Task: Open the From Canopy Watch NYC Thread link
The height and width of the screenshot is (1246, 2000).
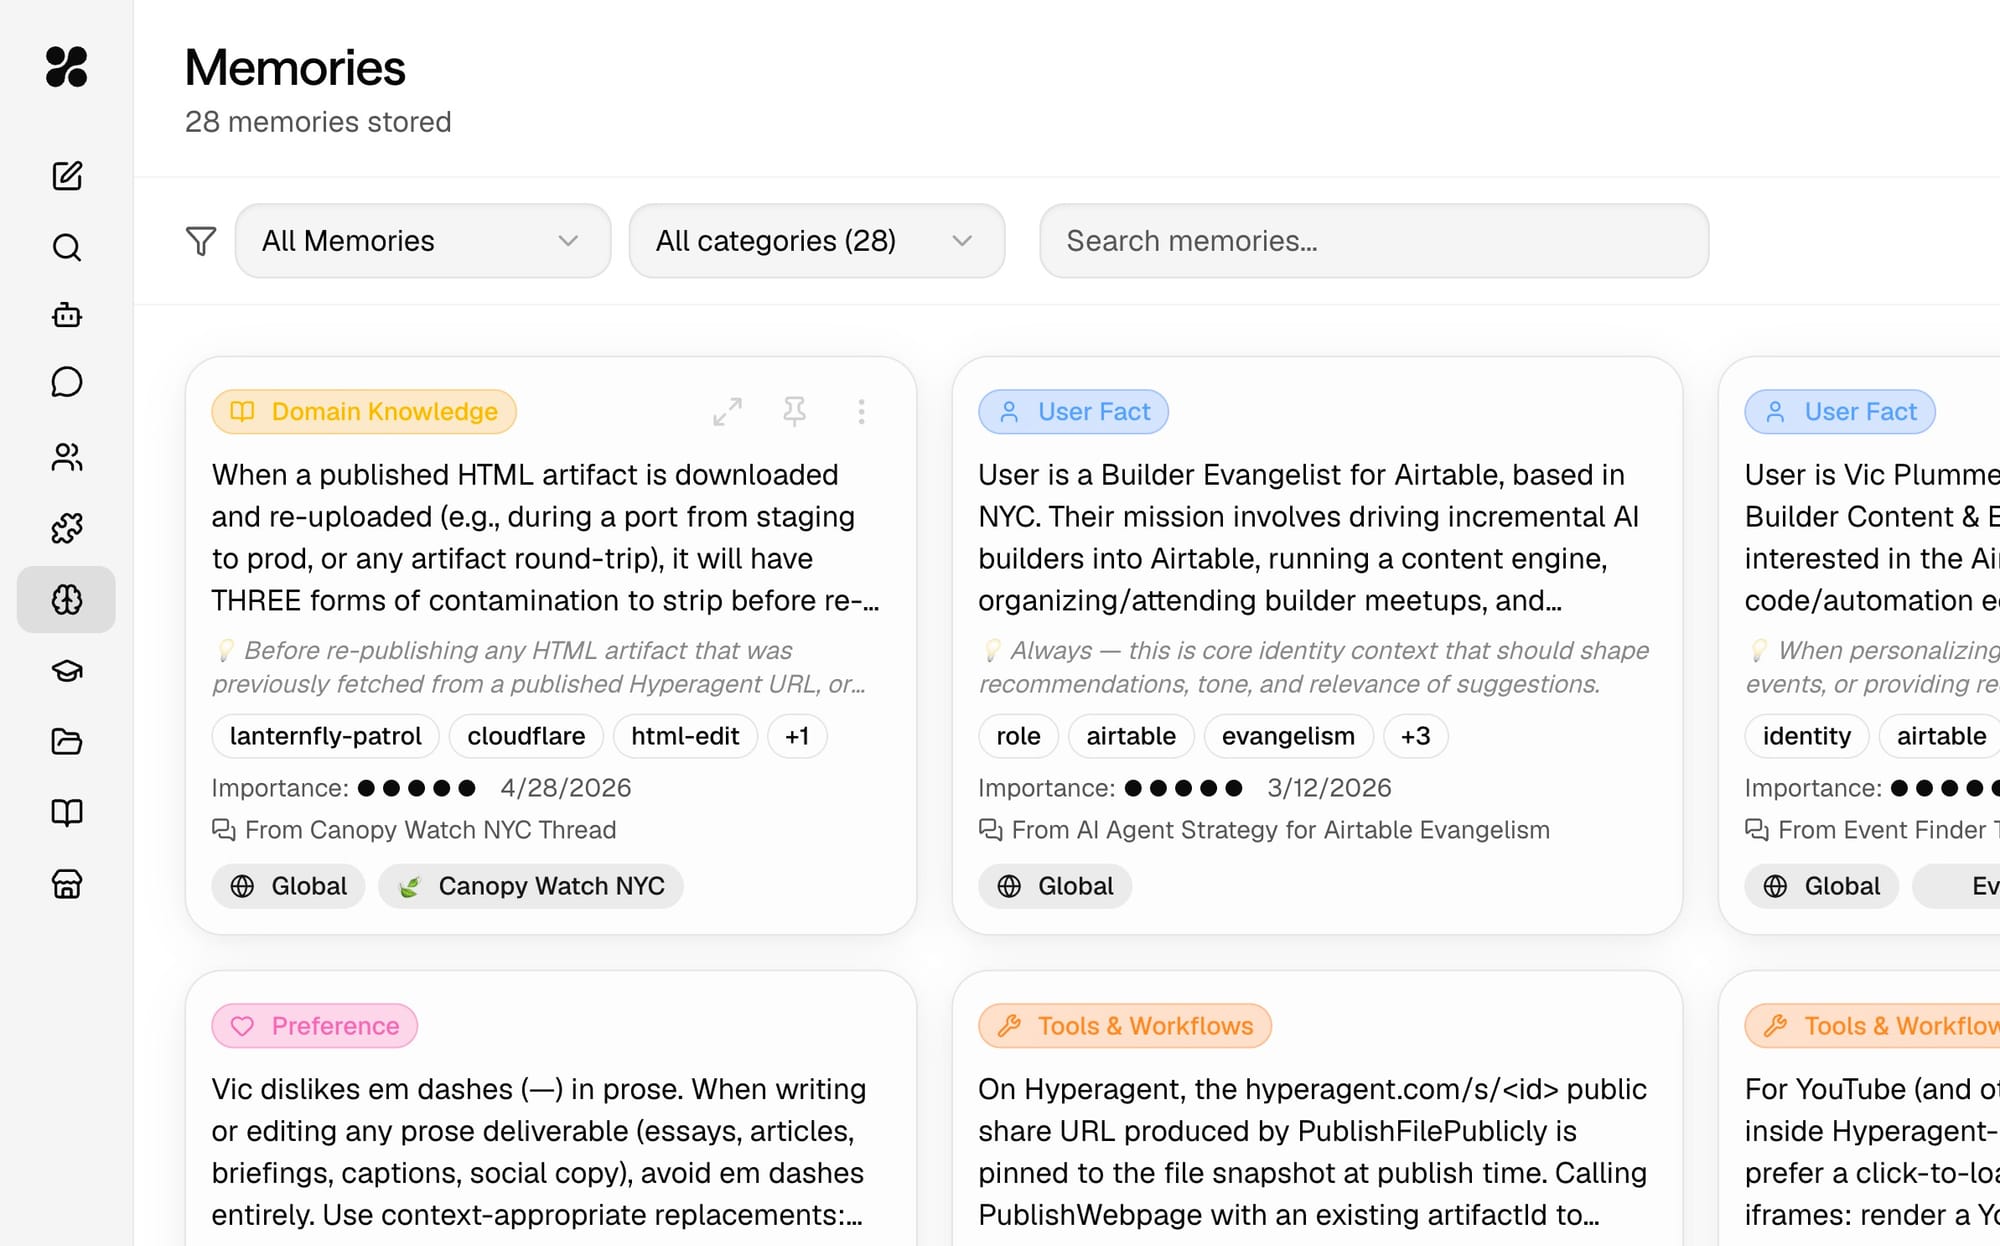Action: 414,830
